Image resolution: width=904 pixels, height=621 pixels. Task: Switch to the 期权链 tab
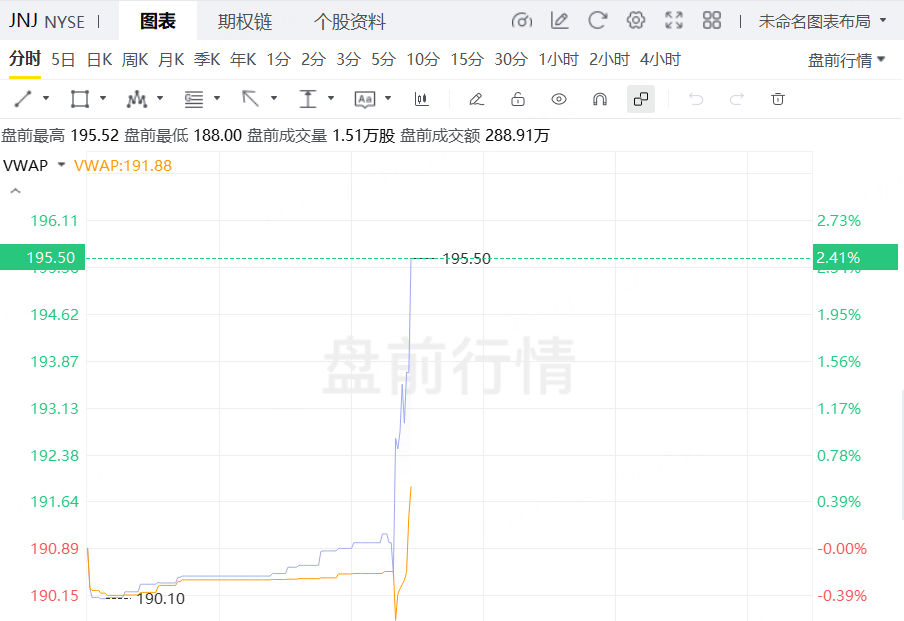[x=245, y=21]
